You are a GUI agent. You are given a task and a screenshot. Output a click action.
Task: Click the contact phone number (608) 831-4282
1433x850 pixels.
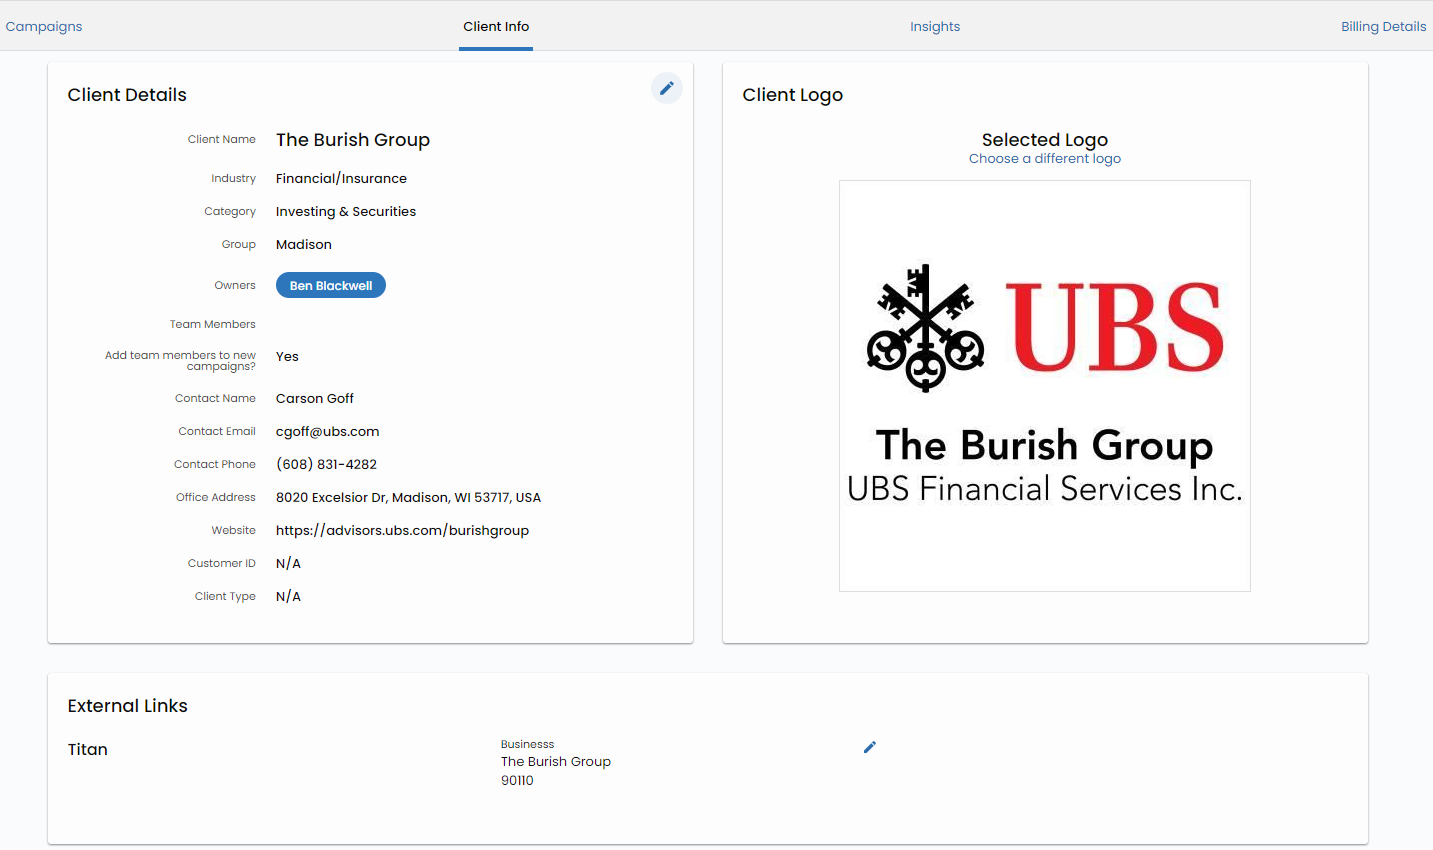coord(326,464)
